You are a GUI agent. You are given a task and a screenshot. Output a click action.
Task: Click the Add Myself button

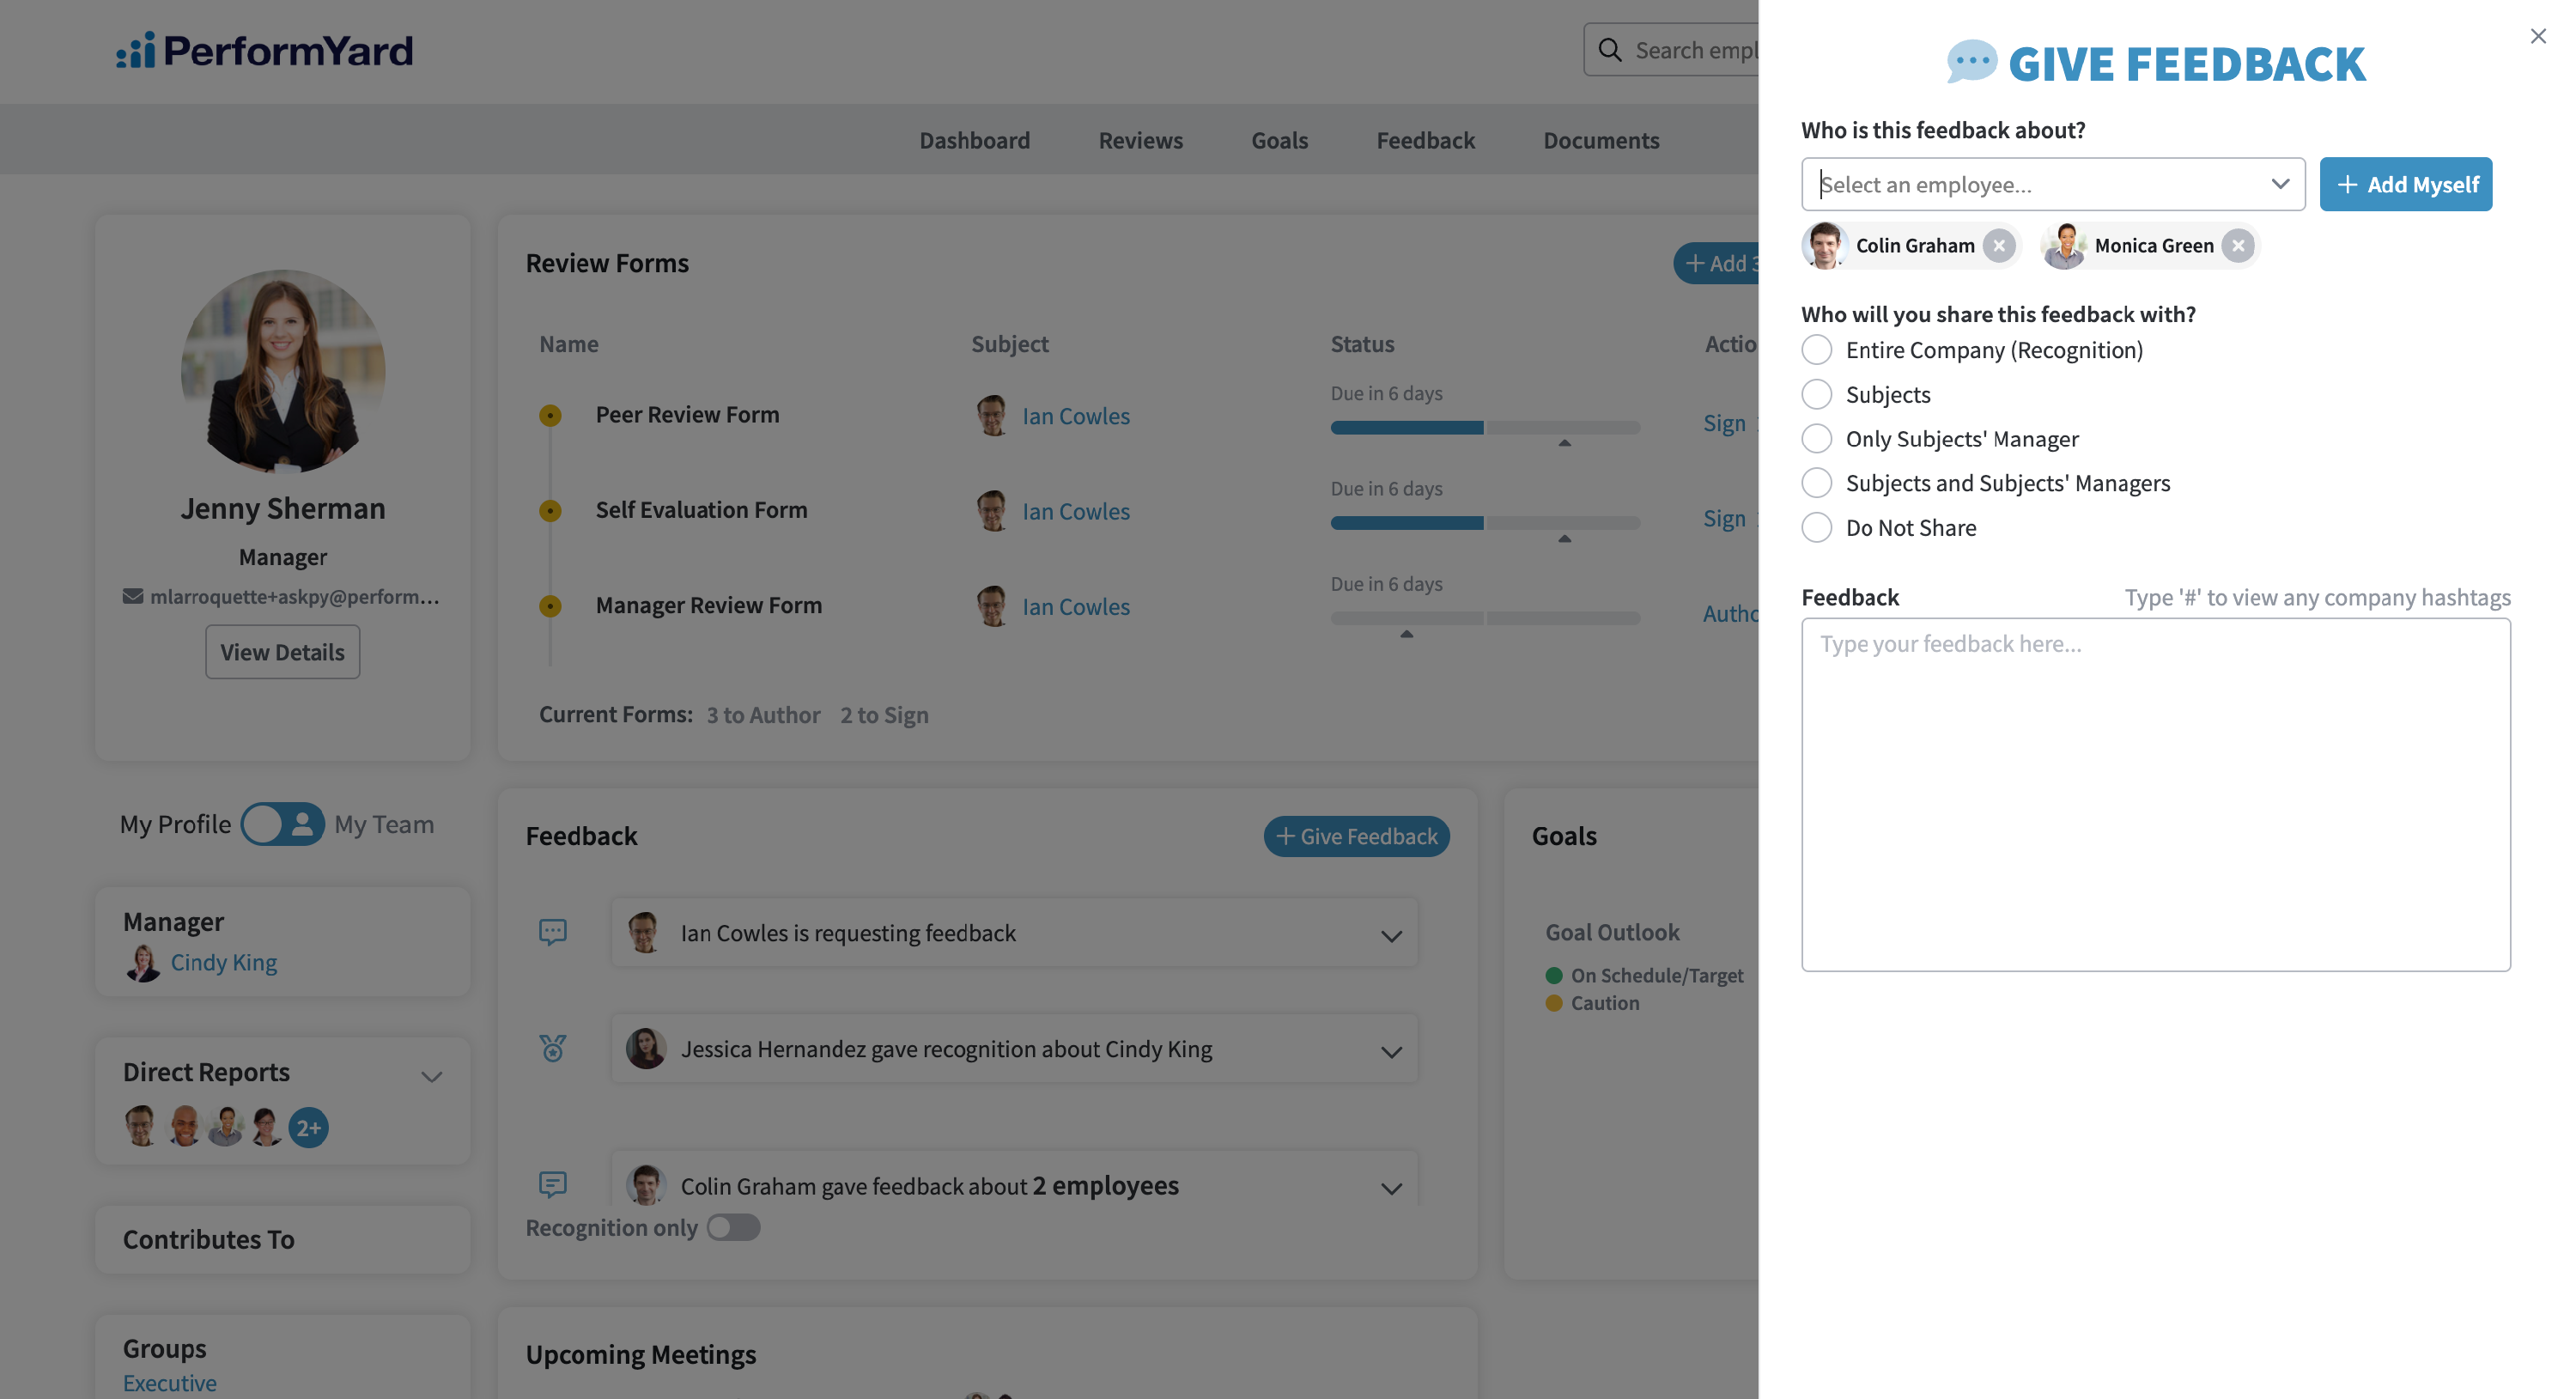point(2405,184)
